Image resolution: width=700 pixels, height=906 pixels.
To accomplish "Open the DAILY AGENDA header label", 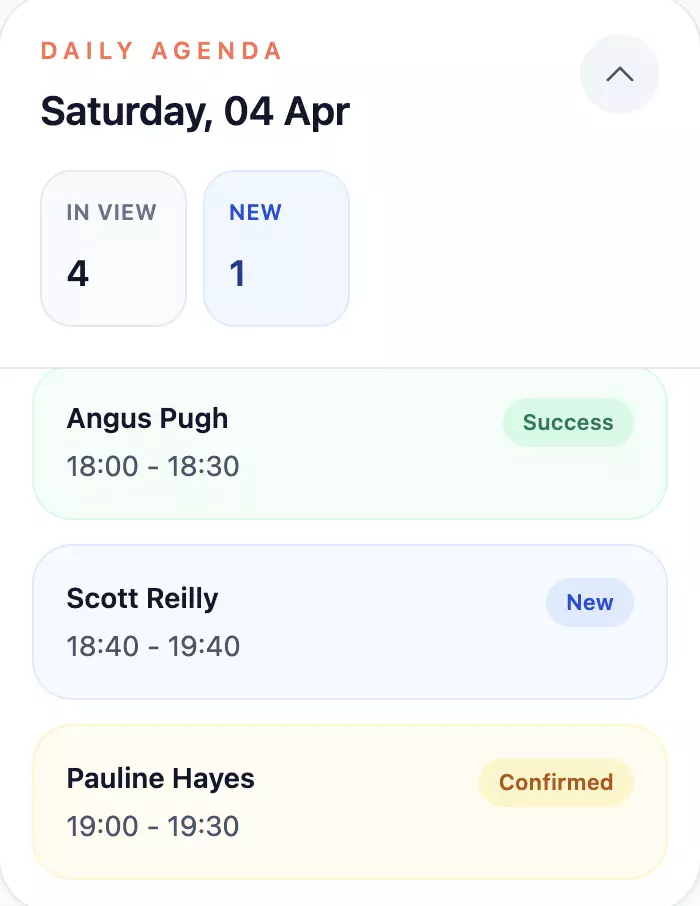I will (x=160, y=51).
